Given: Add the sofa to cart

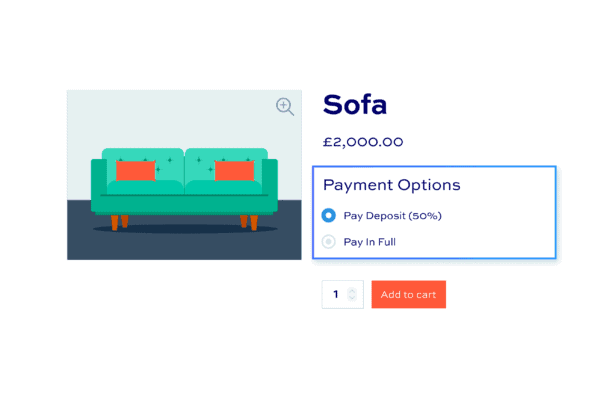Looking at the screenshot, I should click(408, 294).
